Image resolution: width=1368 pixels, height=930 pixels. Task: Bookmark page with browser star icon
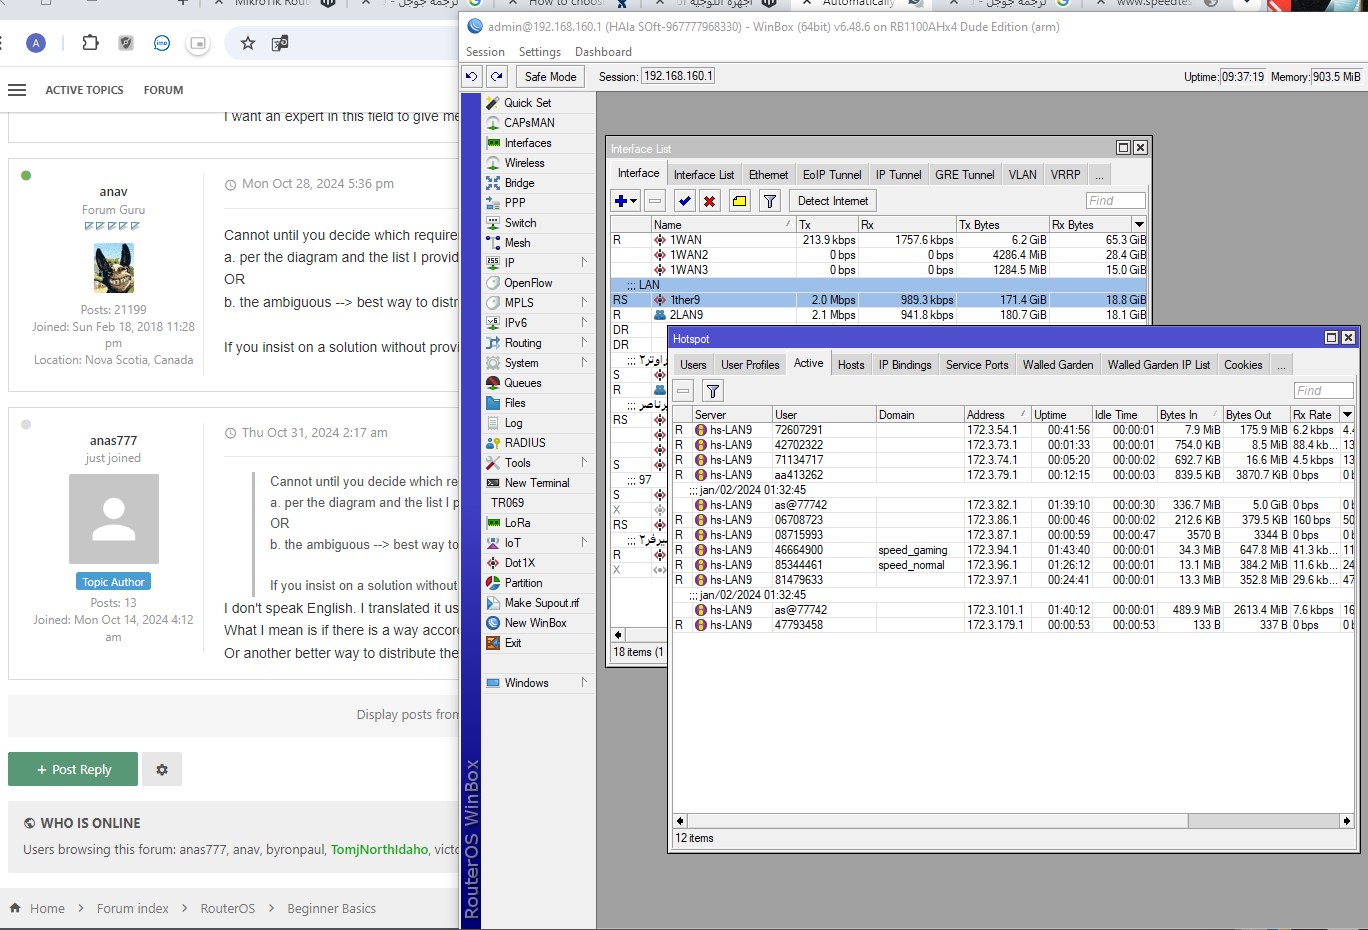pyautogui.click(x=248, y=43)
